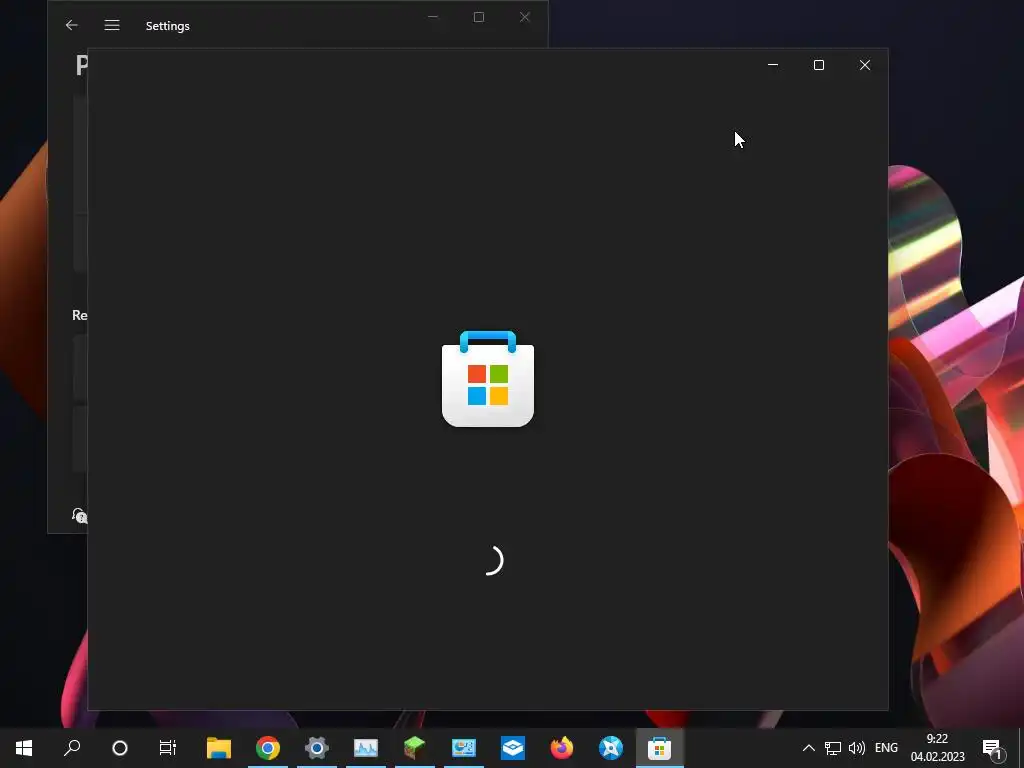Viewport: 1024px width, 768px height.
Task: Click the Microsoft Store splash logo
Action: (488, 379)
